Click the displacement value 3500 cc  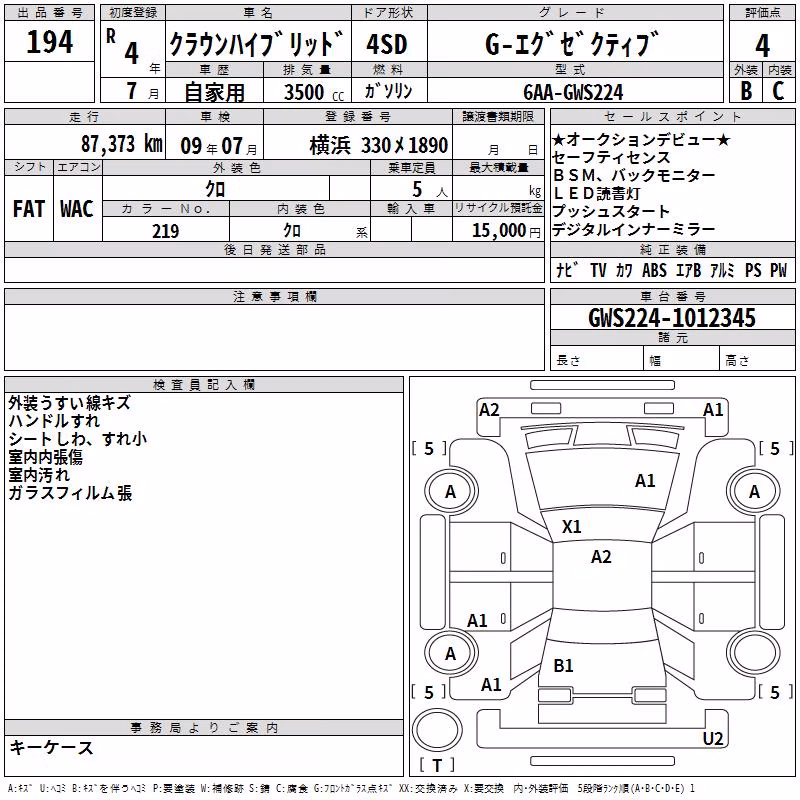click(x=314, y=92)
